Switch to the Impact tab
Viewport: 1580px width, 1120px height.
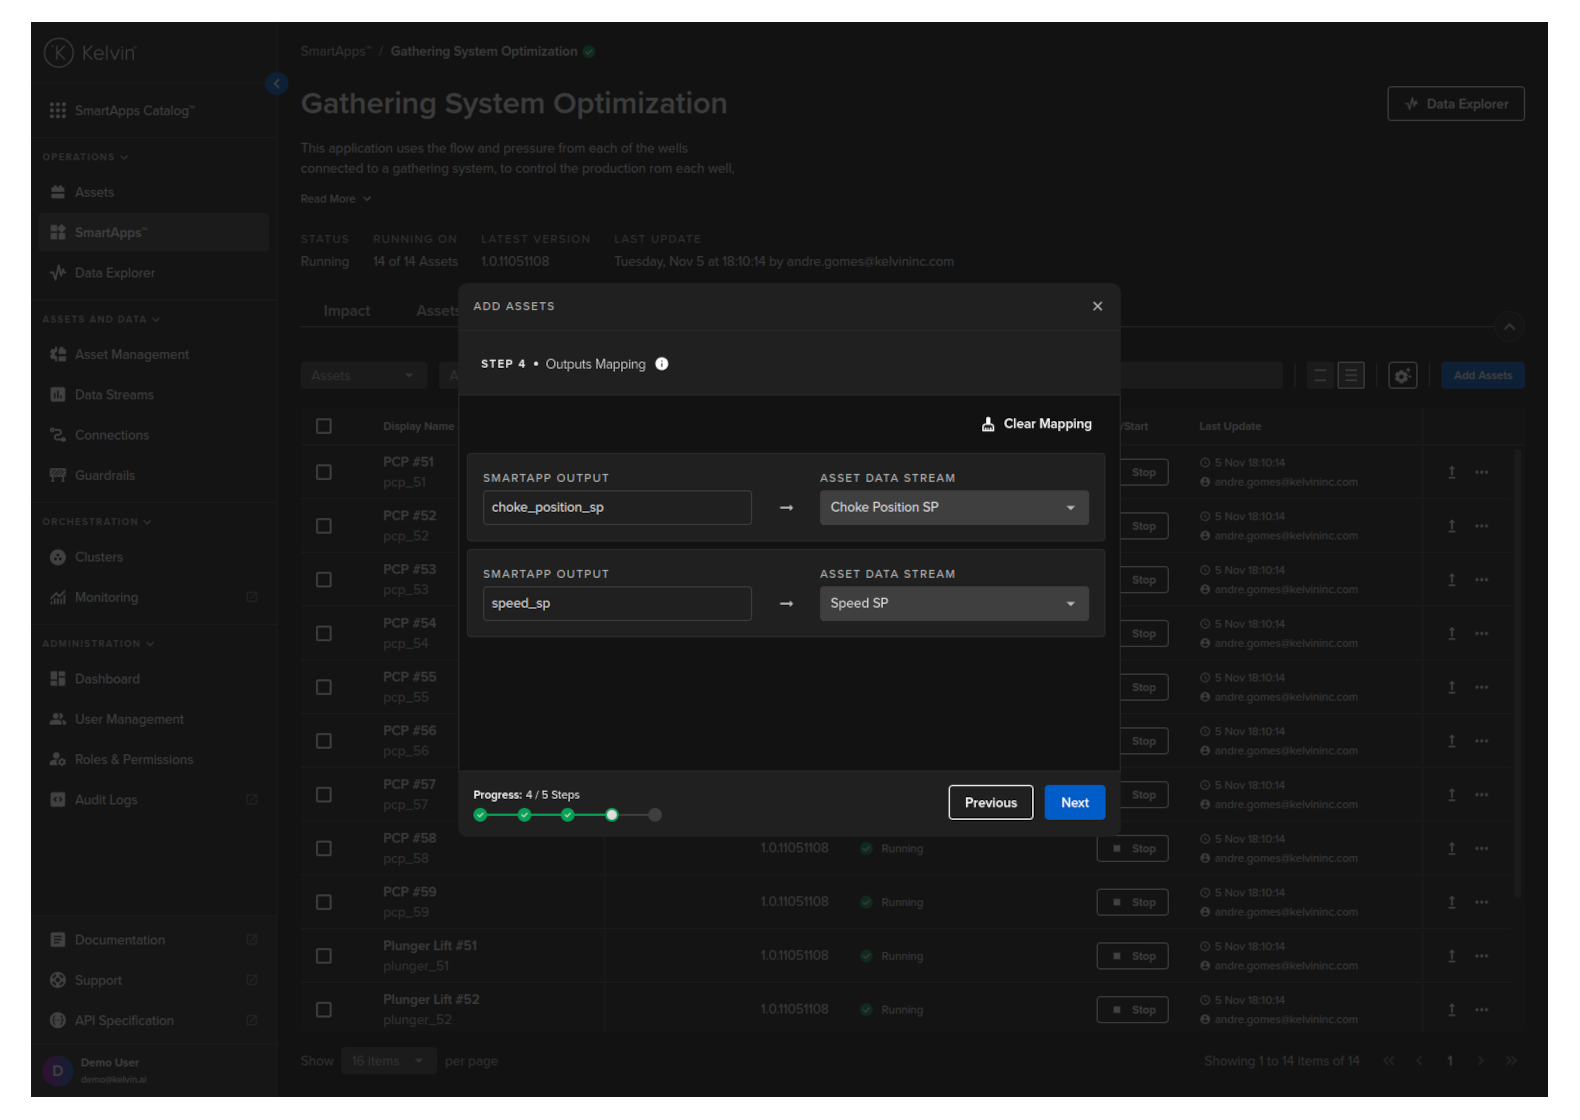pos(346,311)
